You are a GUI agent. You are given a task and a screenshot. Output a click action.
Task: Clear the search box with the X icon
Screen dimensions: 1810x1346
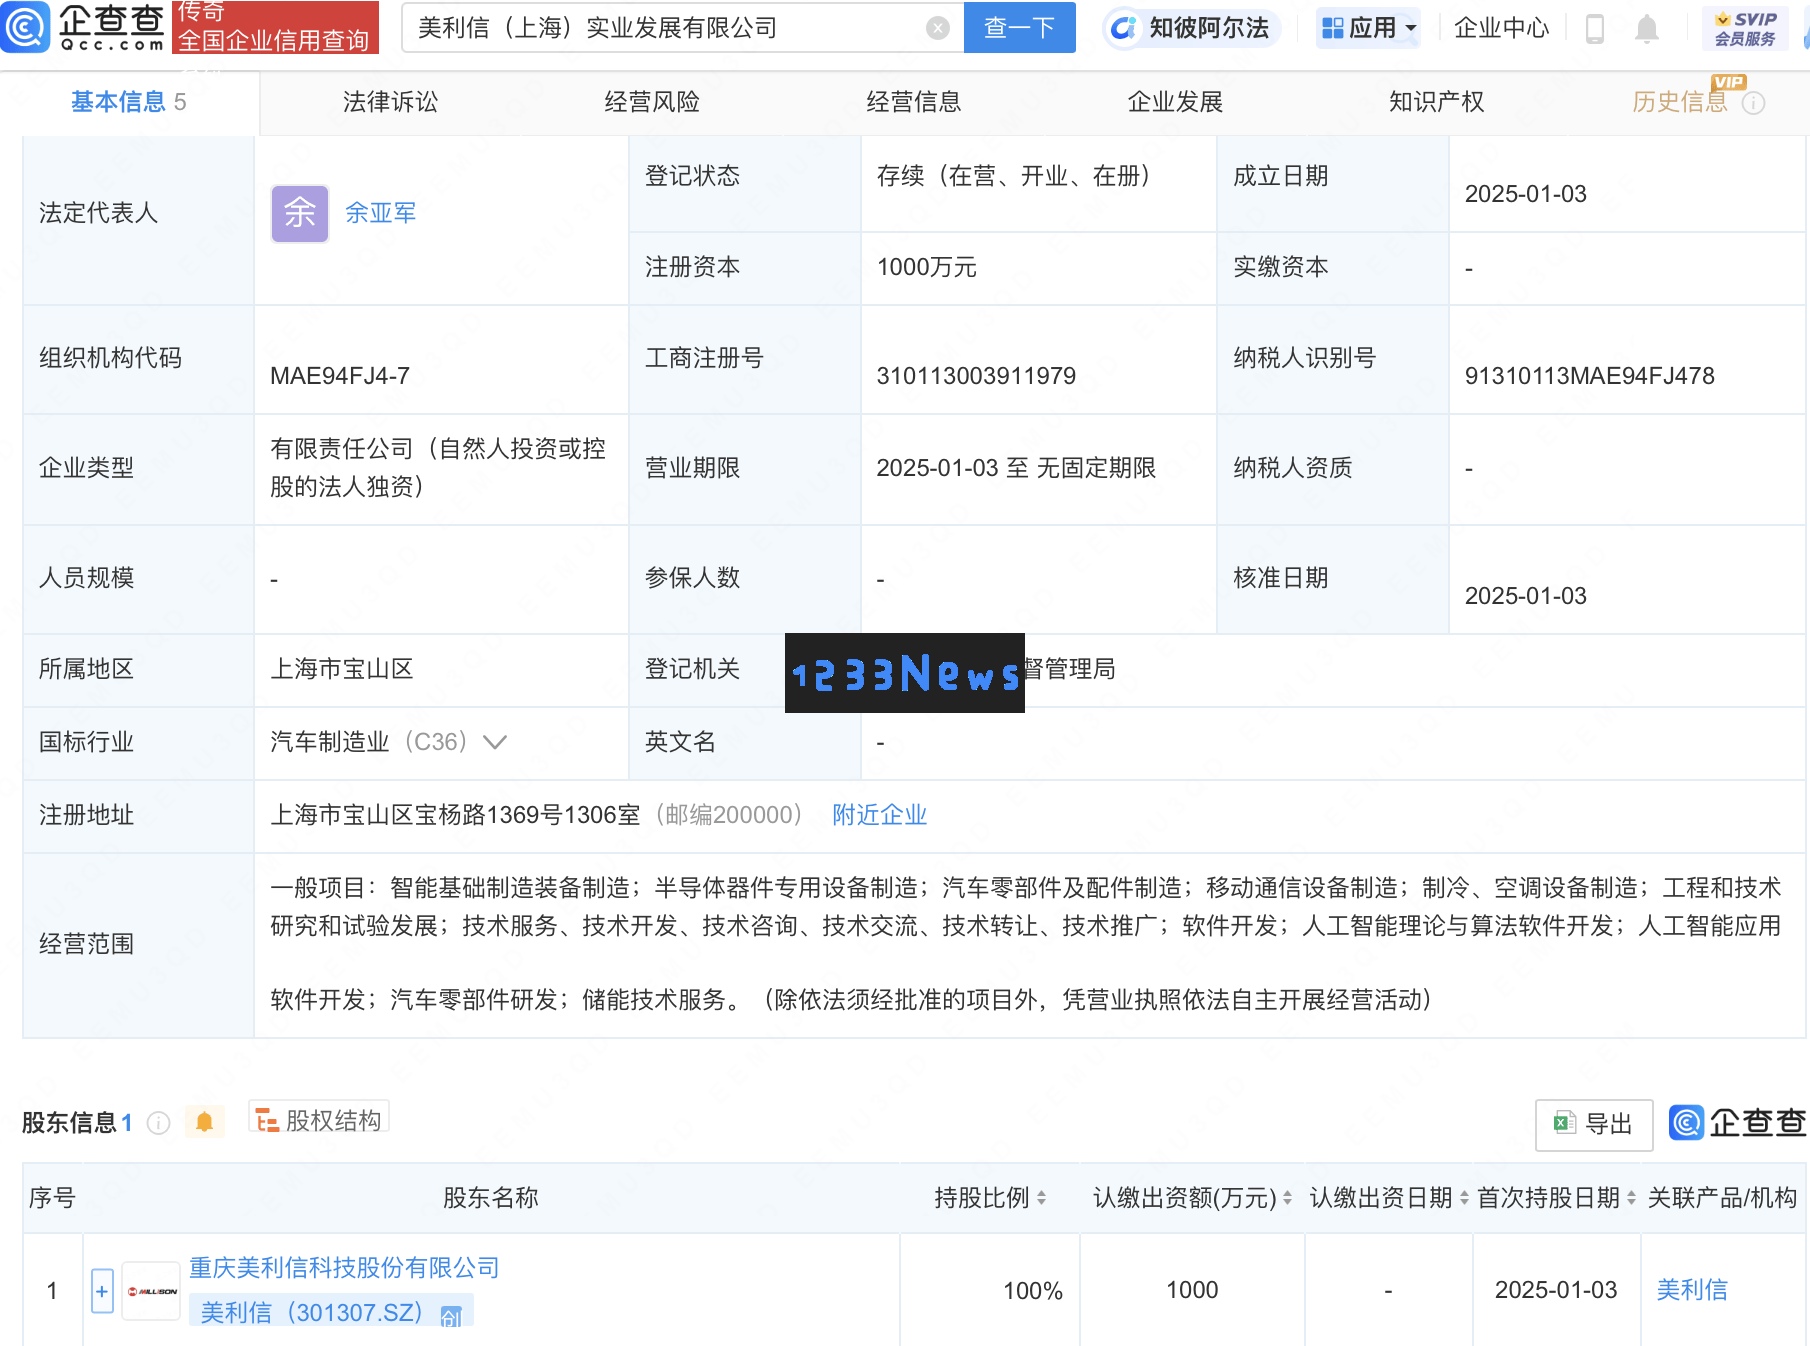coord(937,28)
